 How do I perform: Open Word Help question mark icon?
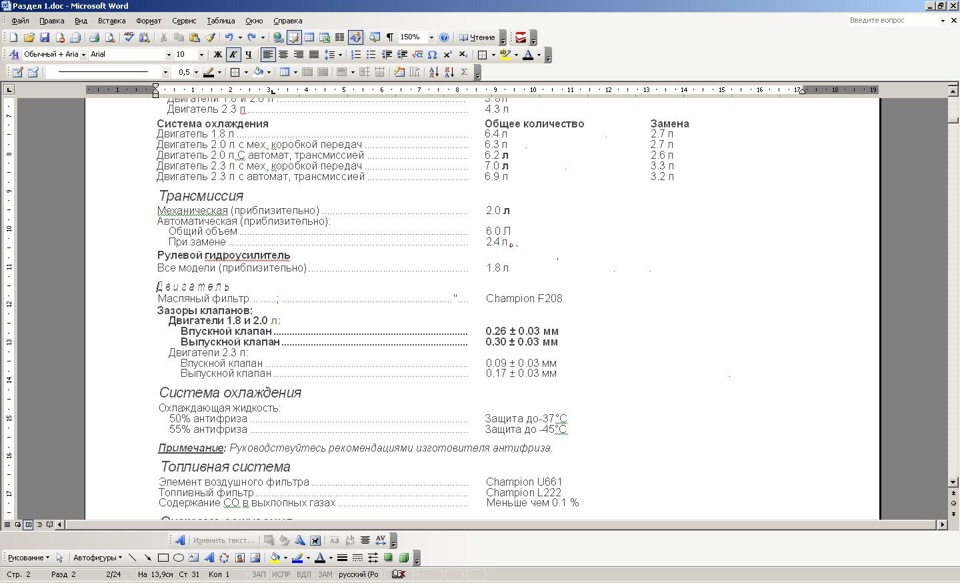(444, 37)
